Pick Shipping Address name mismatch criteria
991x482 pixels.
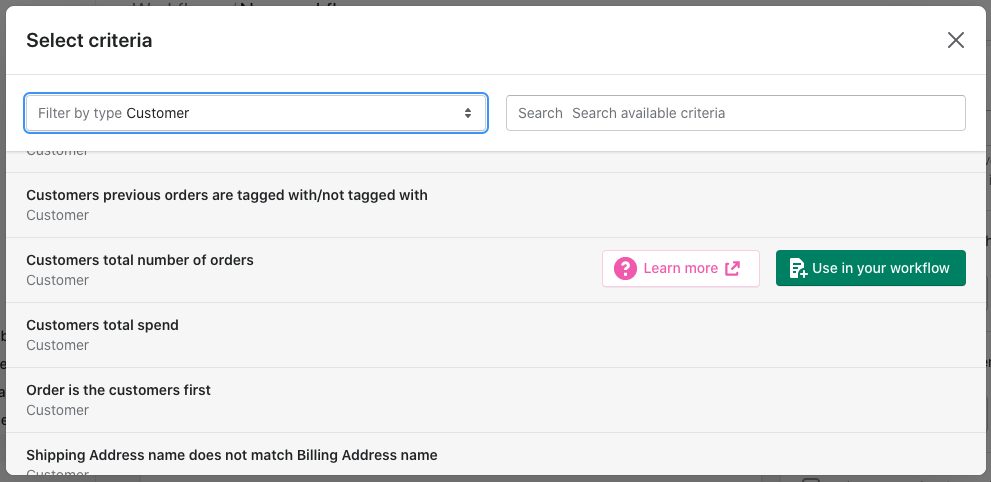pos(496,454)
